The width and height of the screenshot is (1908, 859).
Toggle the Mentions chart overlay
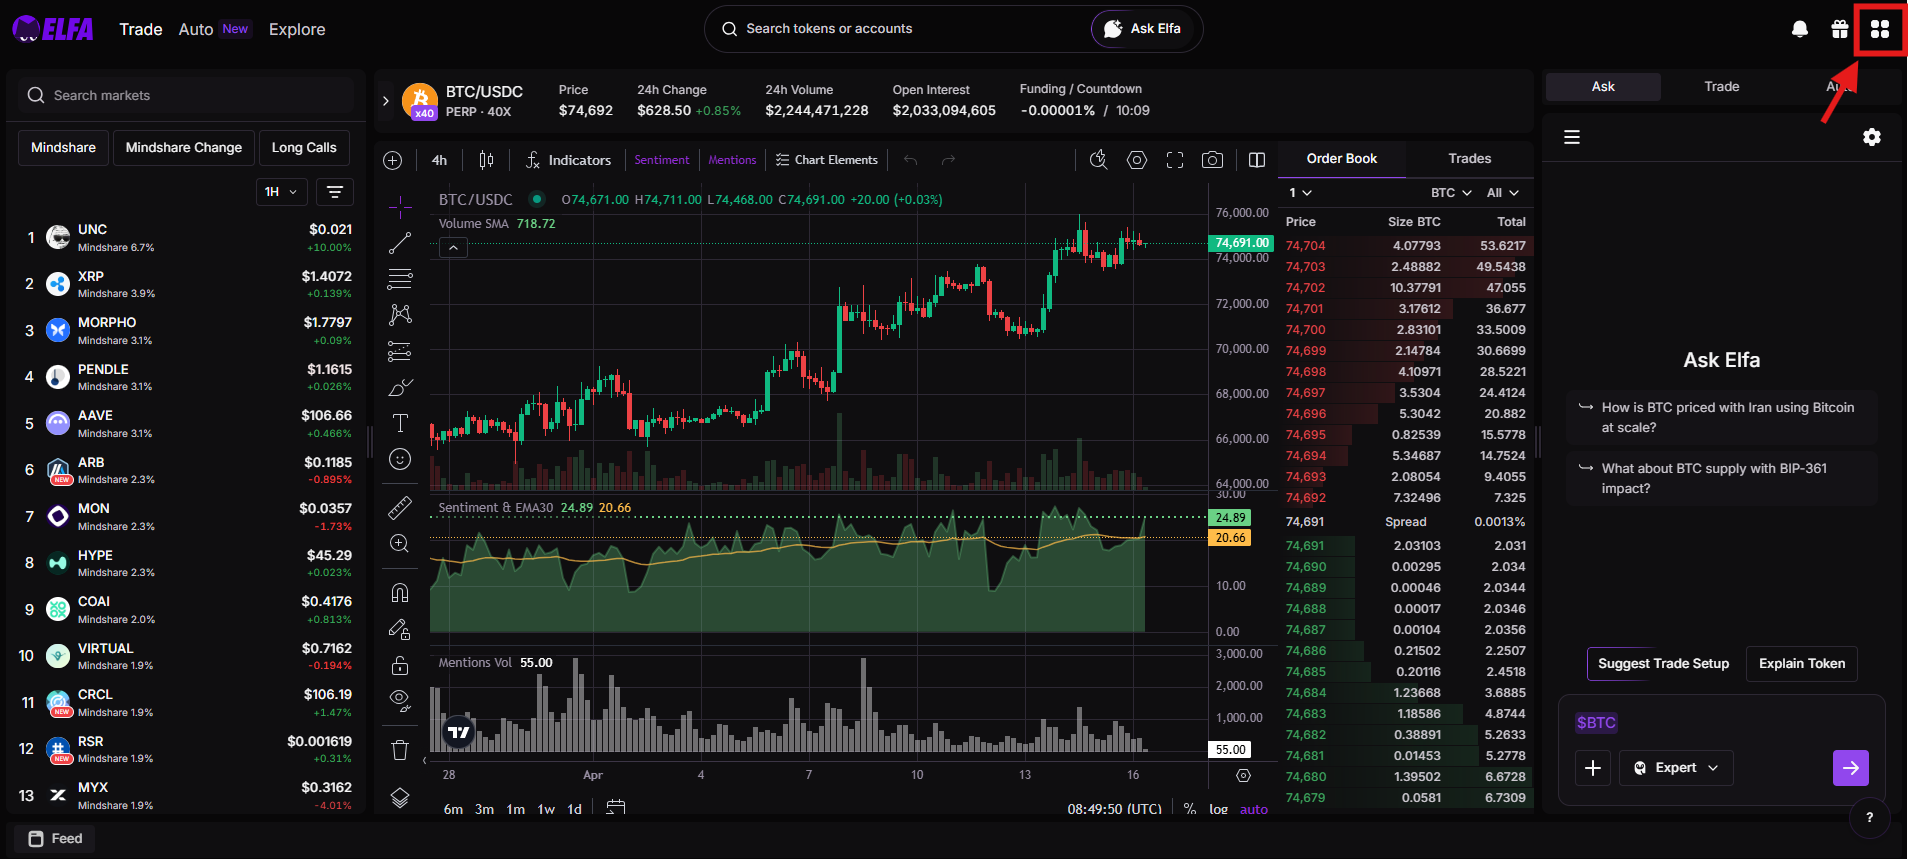(732, 160)
